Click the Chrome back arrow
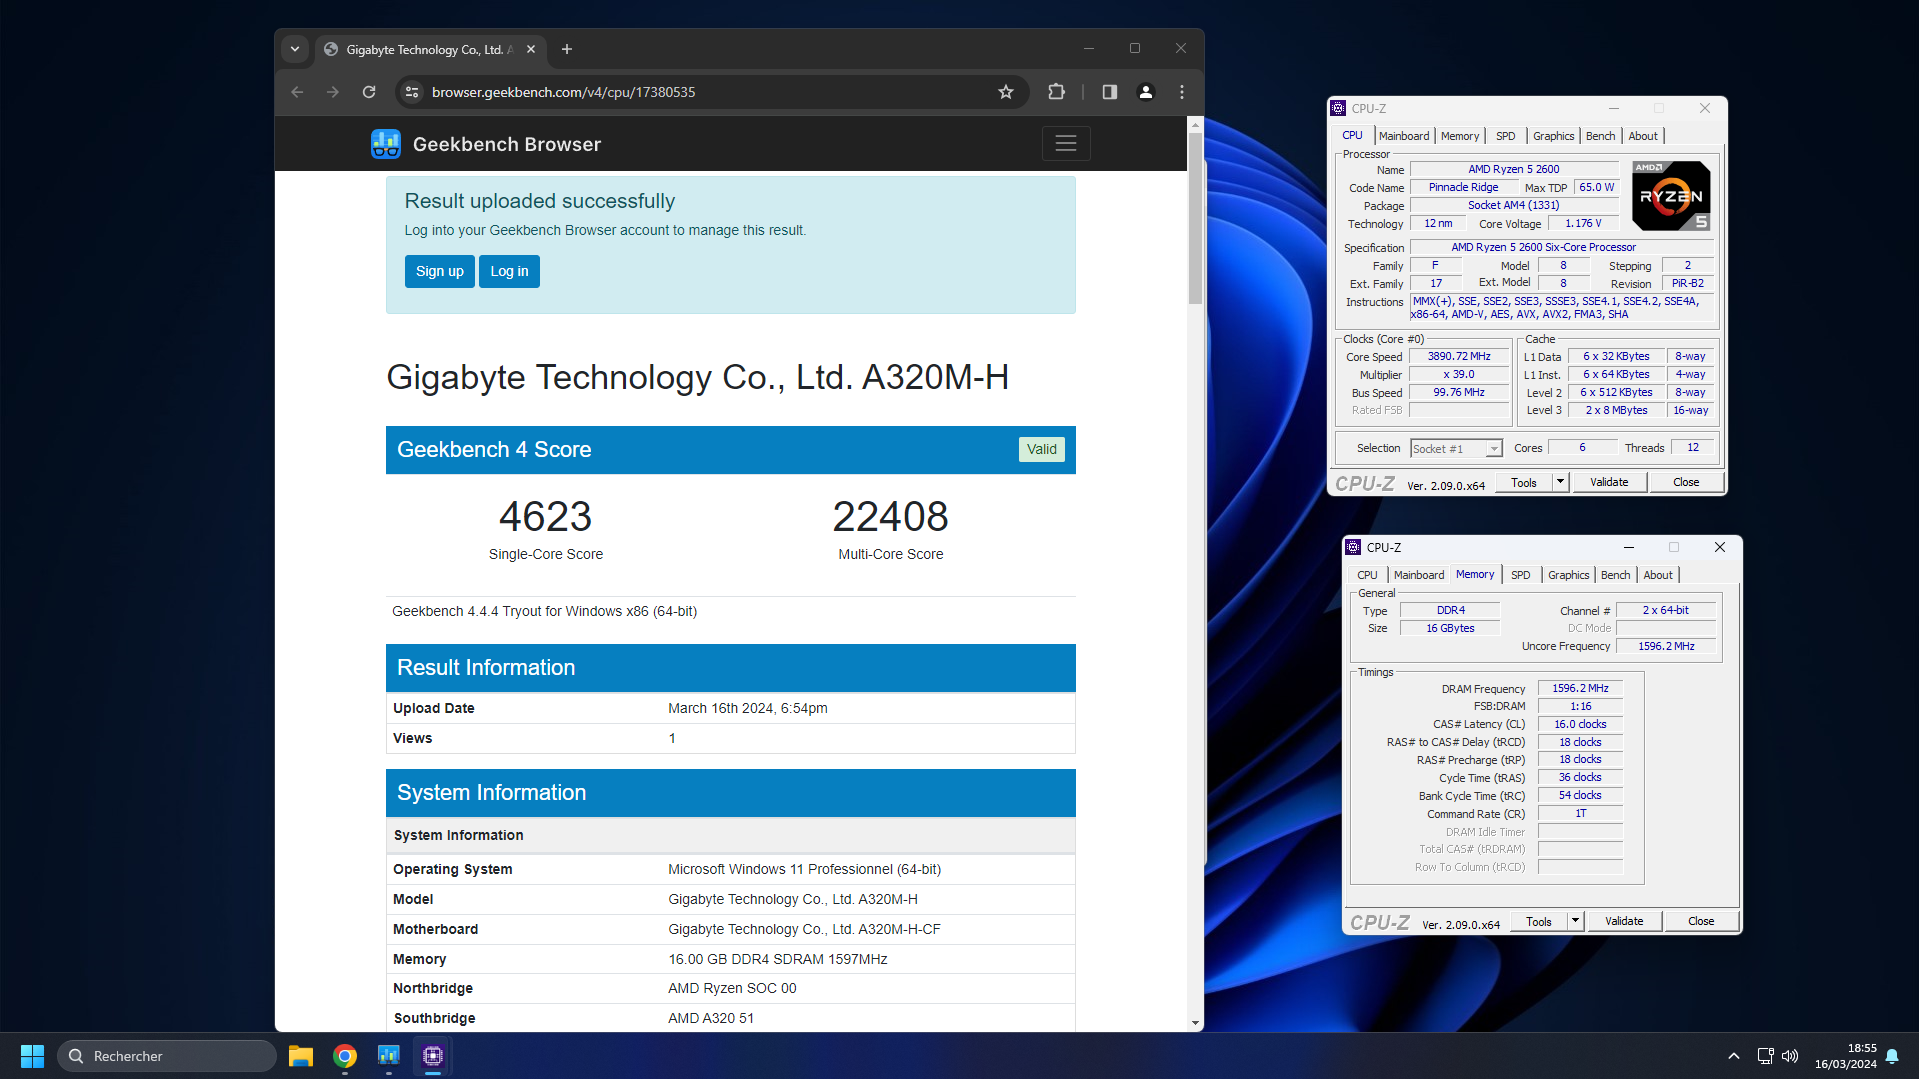Image resolution: width=1919 pixels, height=1079 pixels. click(x=297, y=92)
